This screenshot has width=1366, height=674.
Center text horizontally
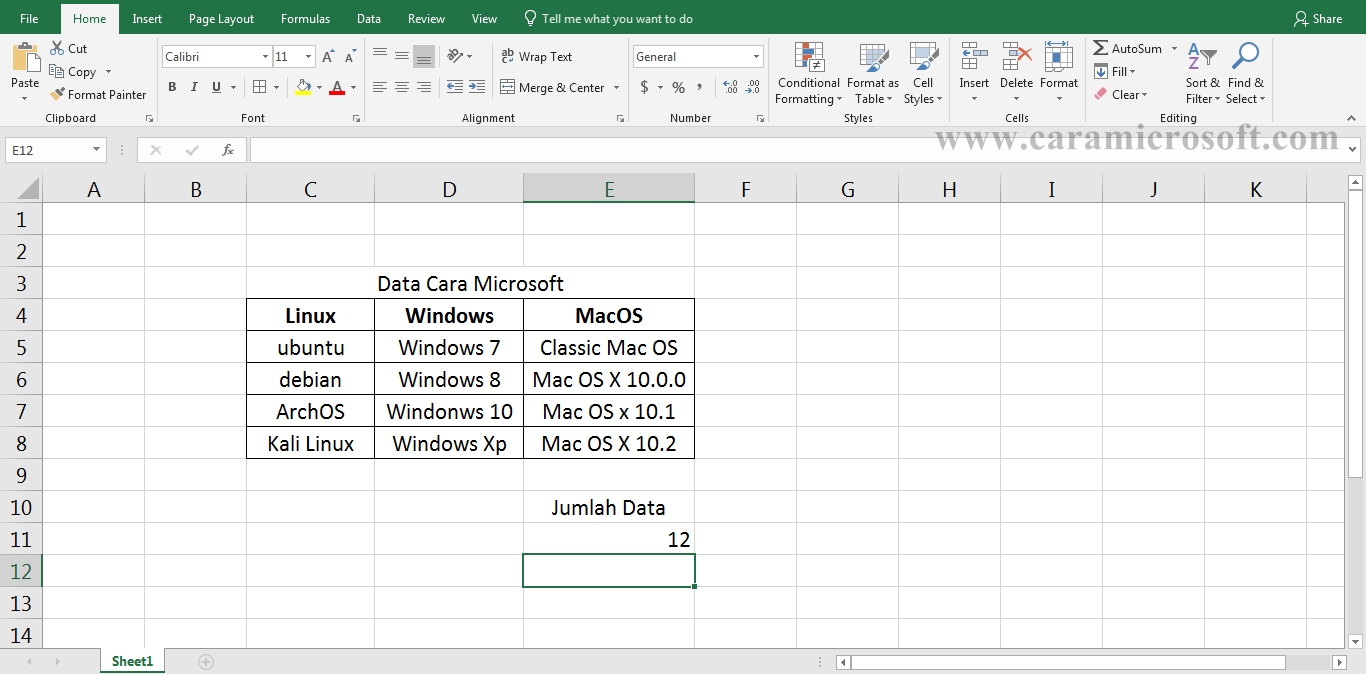pyautogui.click(x=402, y=87)
